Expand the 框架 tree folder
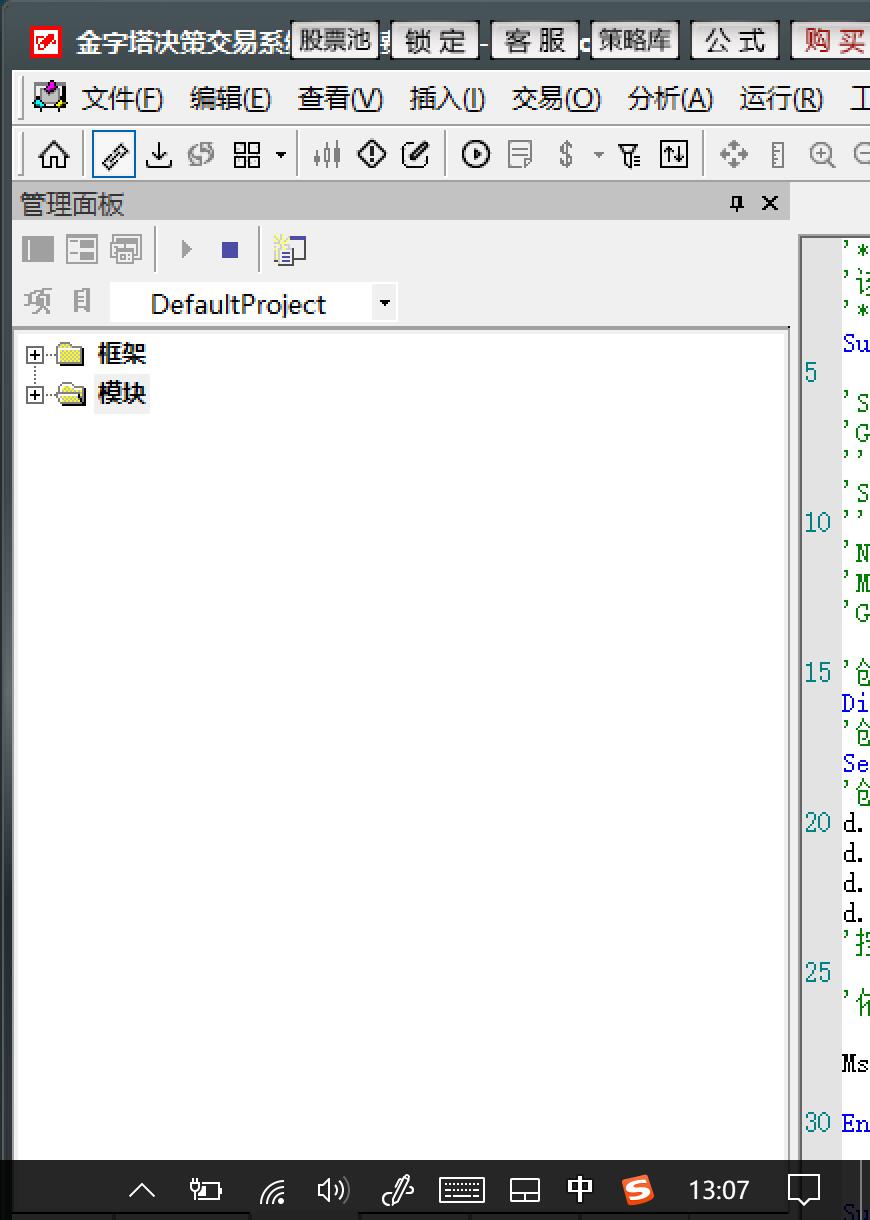Viewport: 870px width, 1220px height. click(x=35, y=355)
